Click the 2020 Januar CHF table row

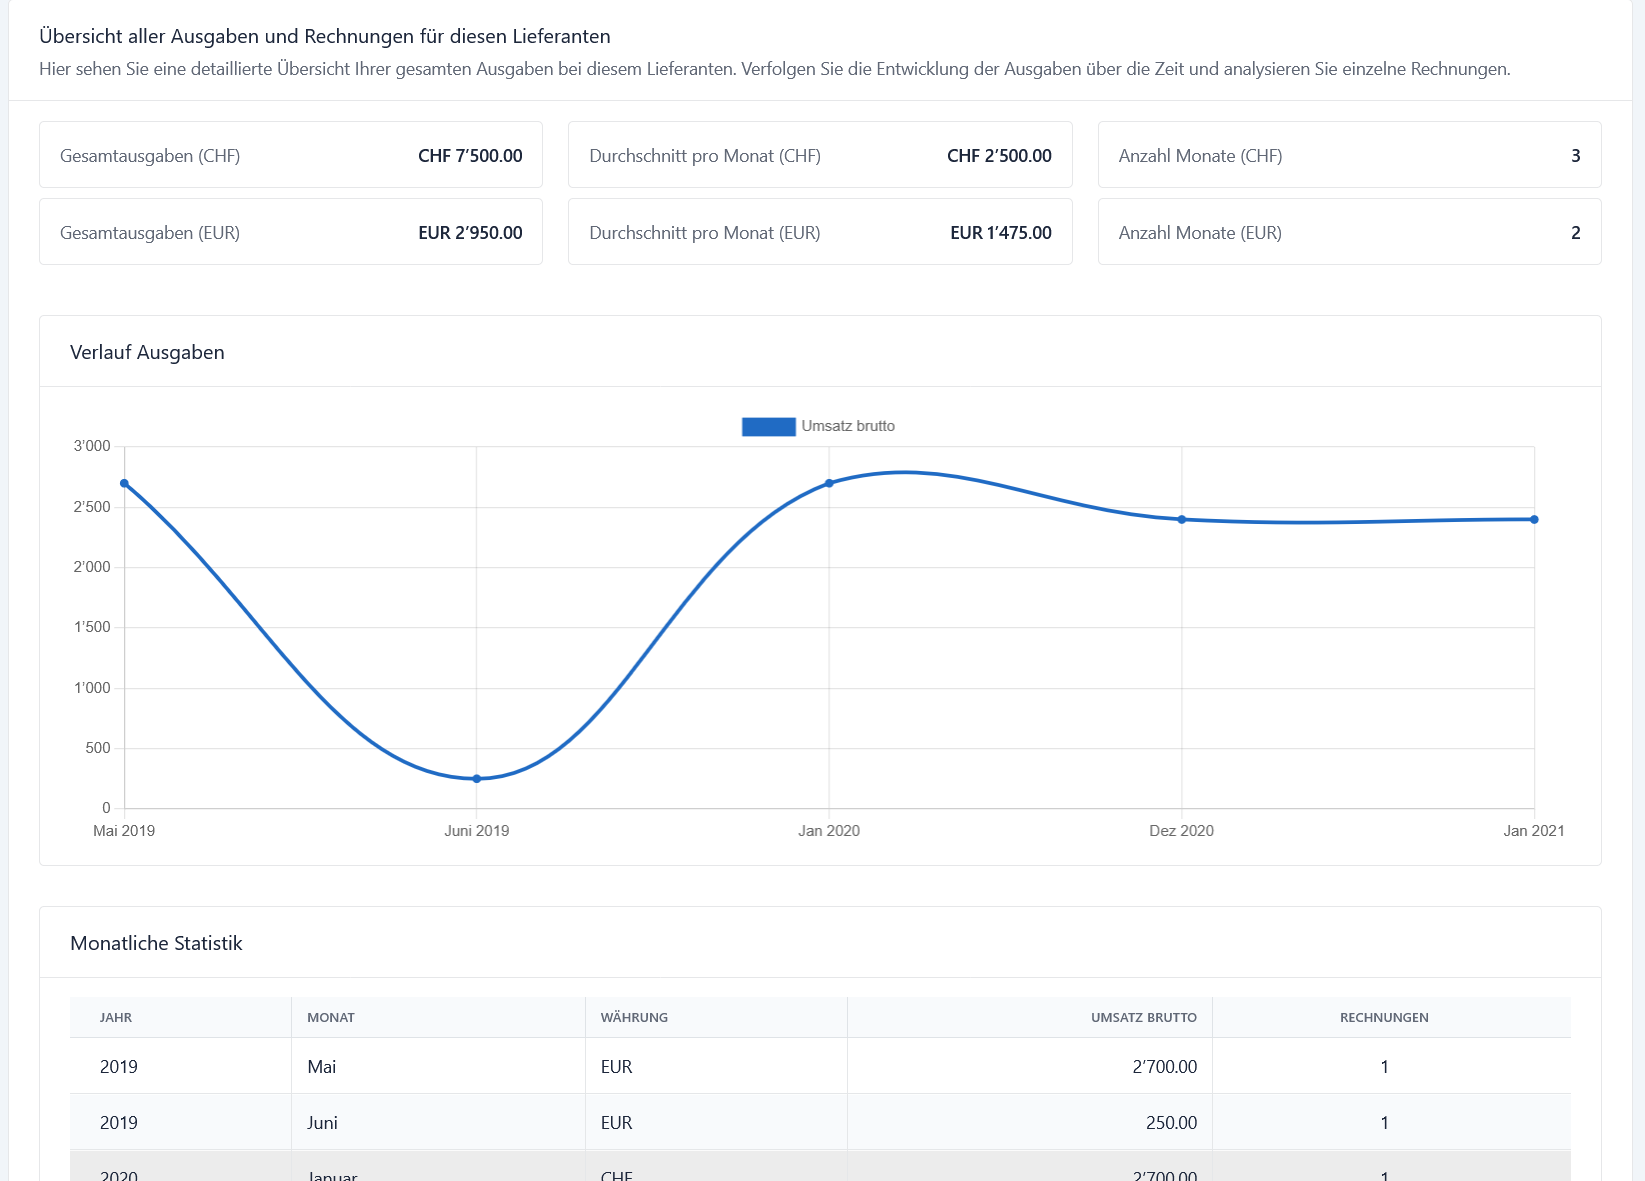(x=820, y=1170)
